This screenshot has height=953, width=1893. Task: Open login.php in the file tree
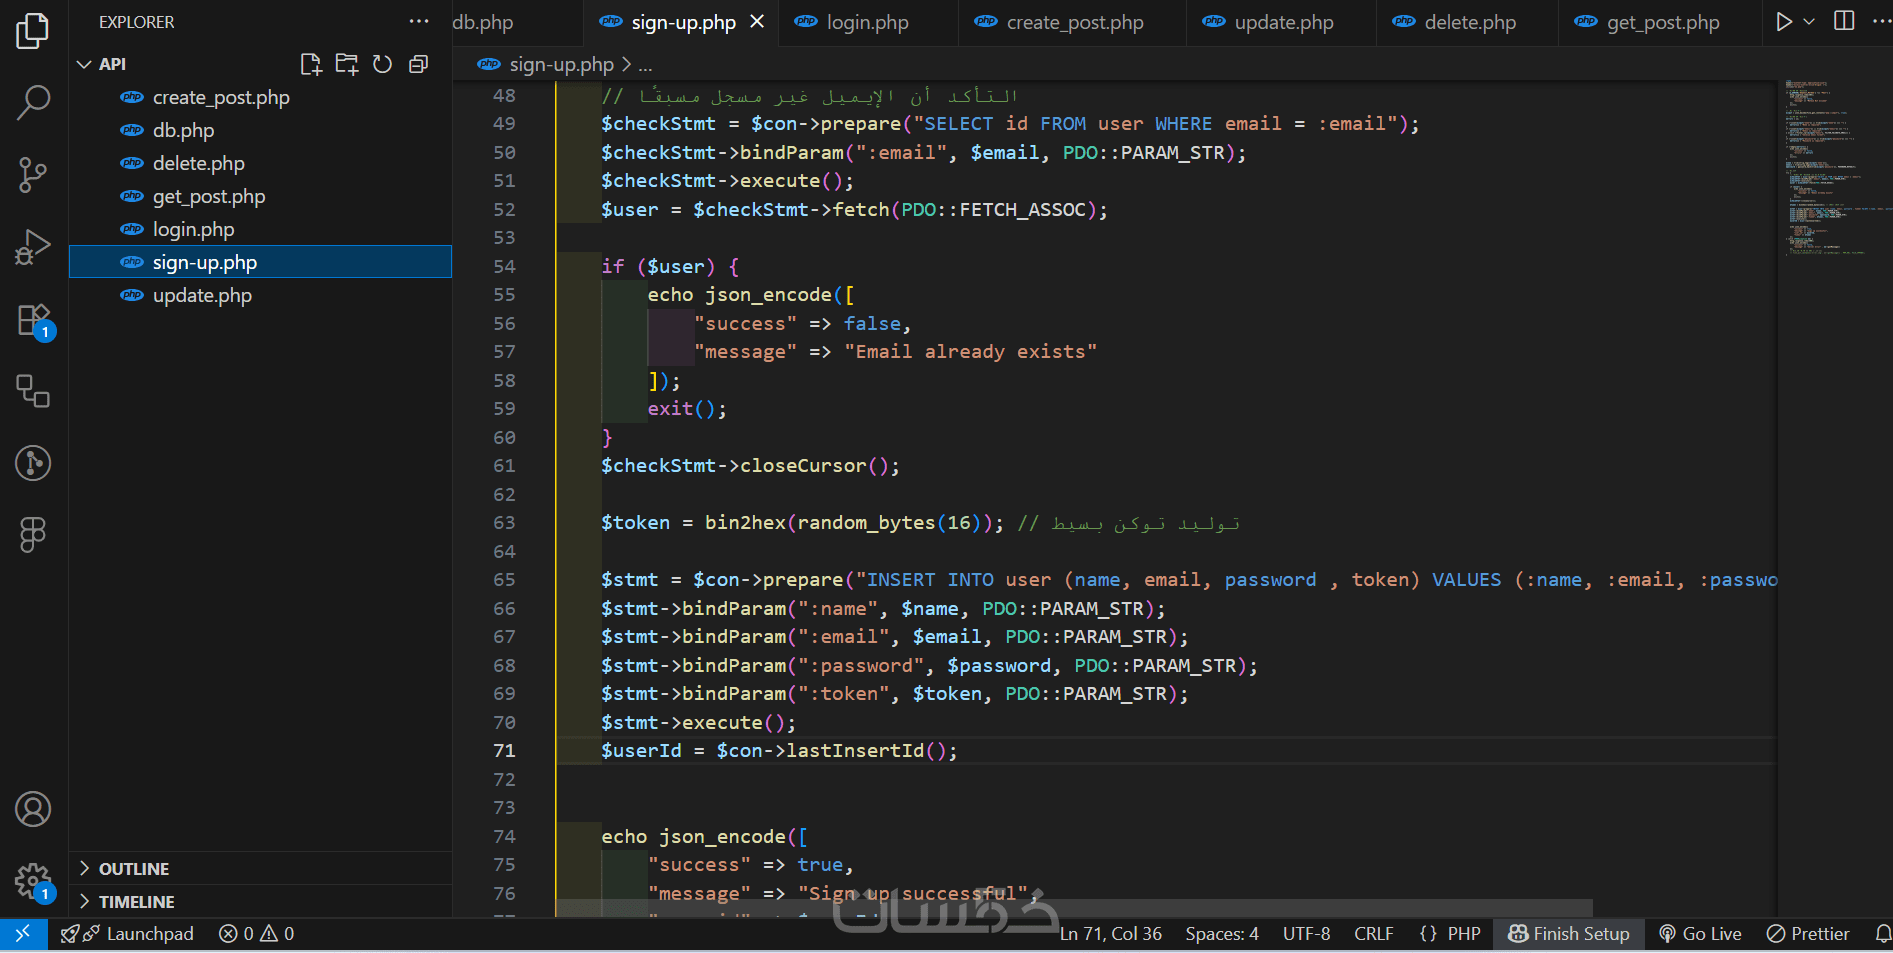pos(260,229)
